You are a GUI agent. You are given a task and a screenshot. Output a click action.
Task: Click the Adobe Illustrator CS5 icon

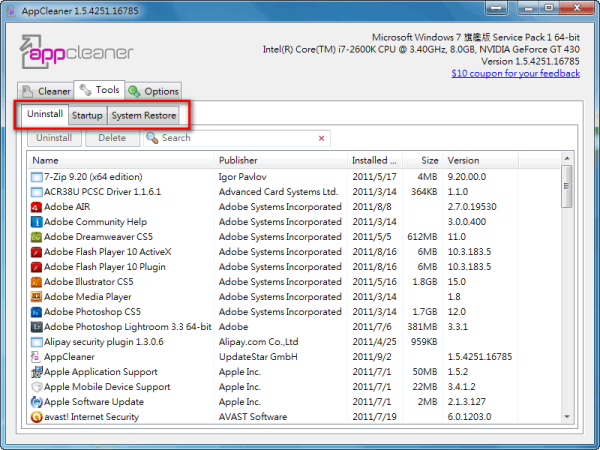[36, 282]
